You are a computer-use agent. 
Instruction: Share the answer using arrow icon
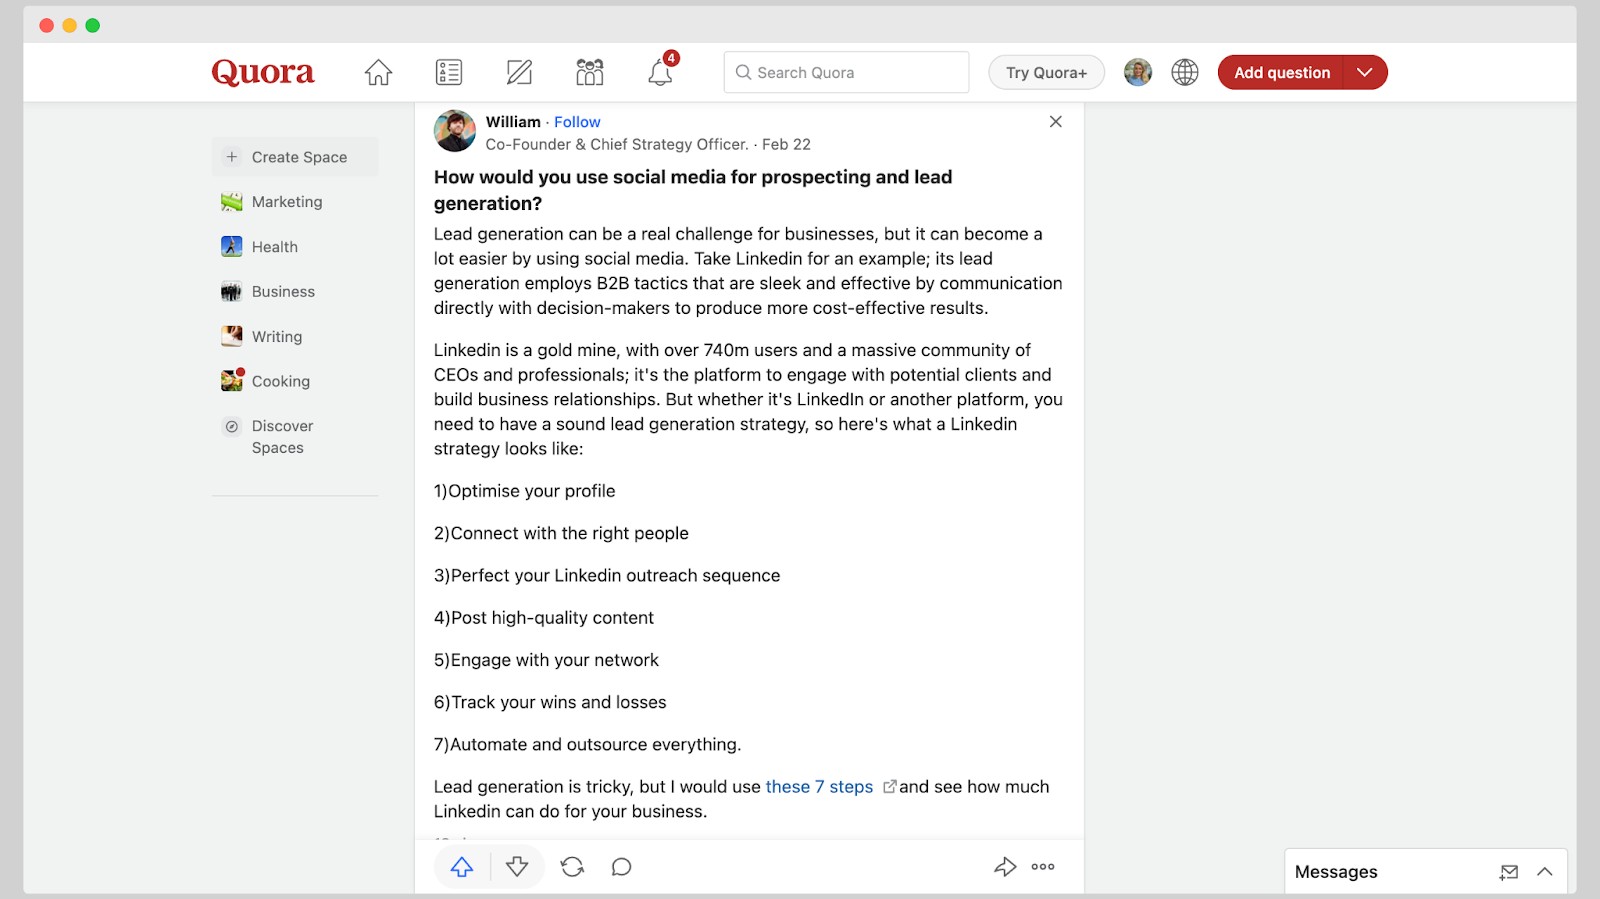[x=1005, y=867]
